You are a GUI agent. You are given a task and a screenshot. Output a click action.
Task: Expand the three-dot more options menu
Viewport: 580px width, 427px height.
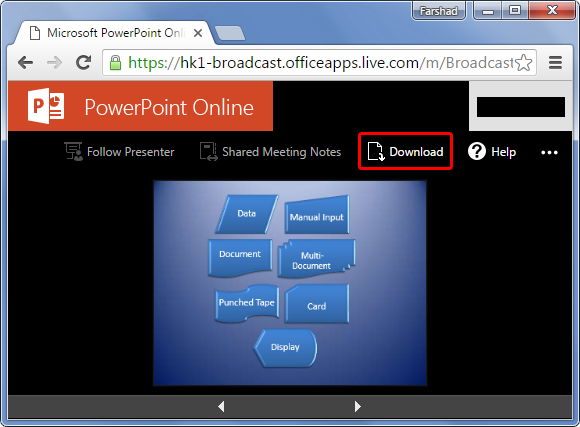point(549,152)
